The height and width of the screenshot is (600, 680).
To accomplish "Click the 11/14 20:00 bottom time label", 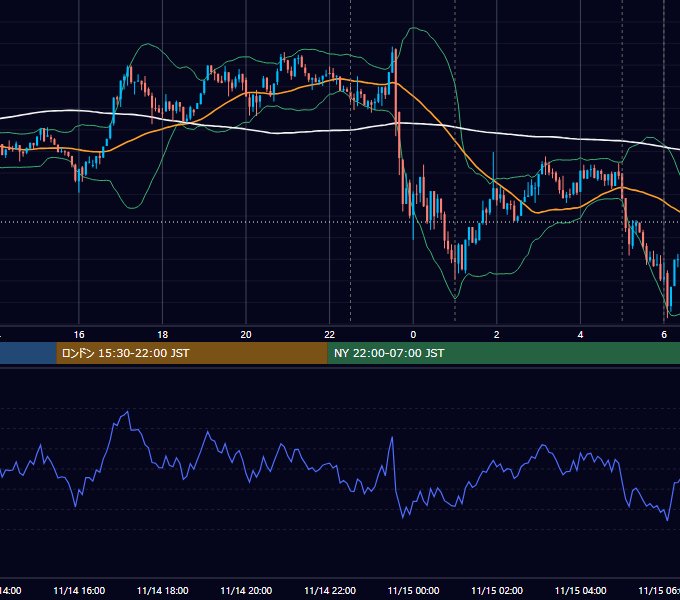I will (x=246, y=590).
